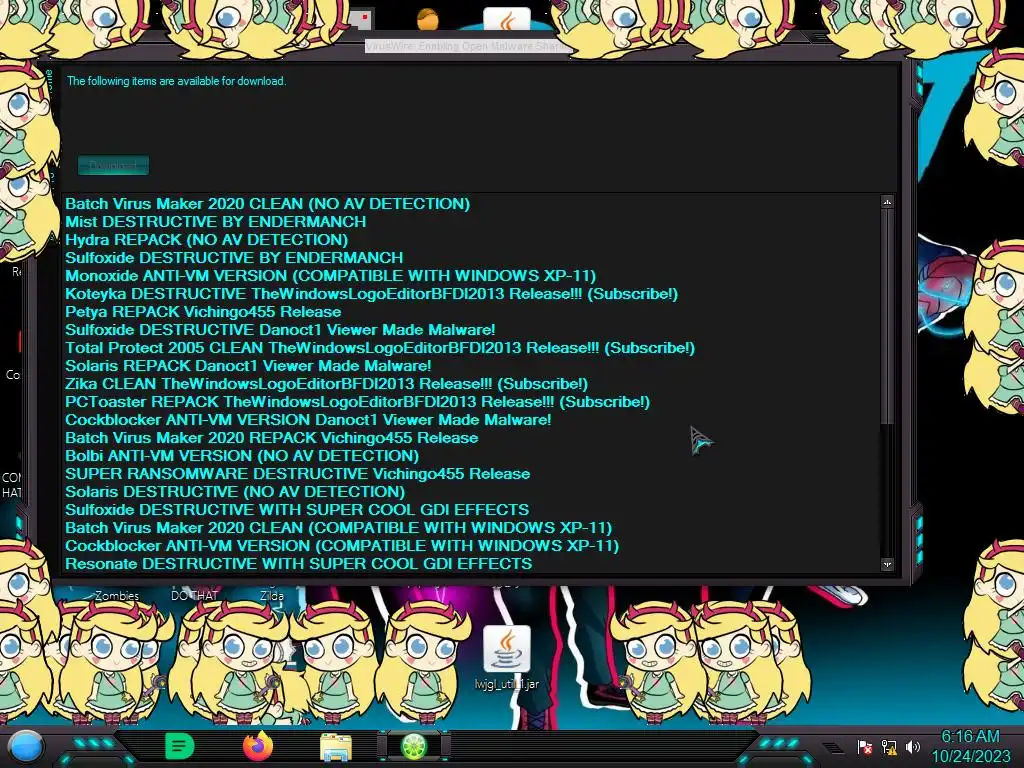
Task: Open File Explorer from the taskbar
Action: click(x=336, y=747)
